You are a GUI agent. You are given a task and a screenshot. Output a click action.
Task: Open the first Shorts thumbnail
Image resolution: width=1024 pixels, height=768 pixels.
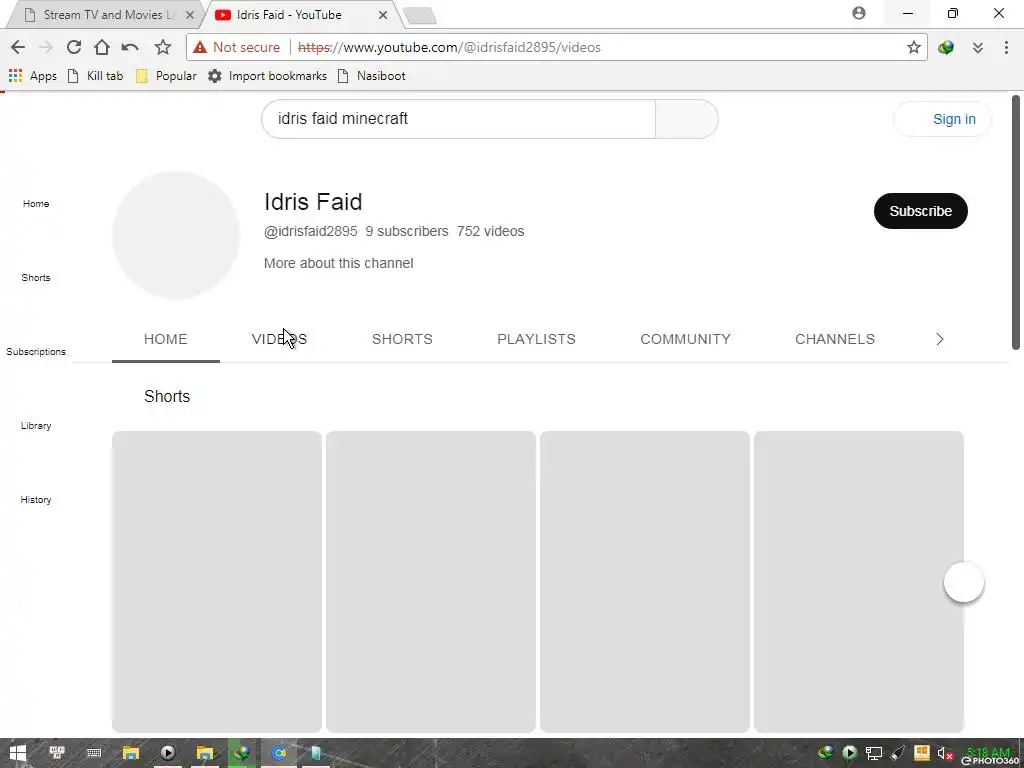click(x=217, y=581)
